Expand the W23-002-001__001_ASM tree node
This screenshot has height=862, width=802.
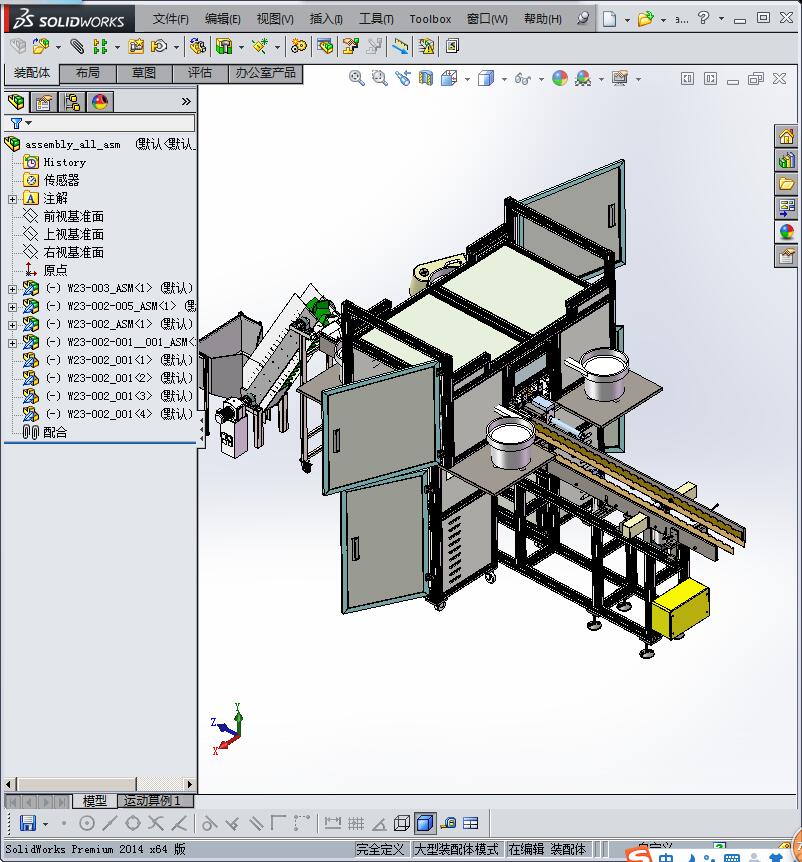(12, 343)
